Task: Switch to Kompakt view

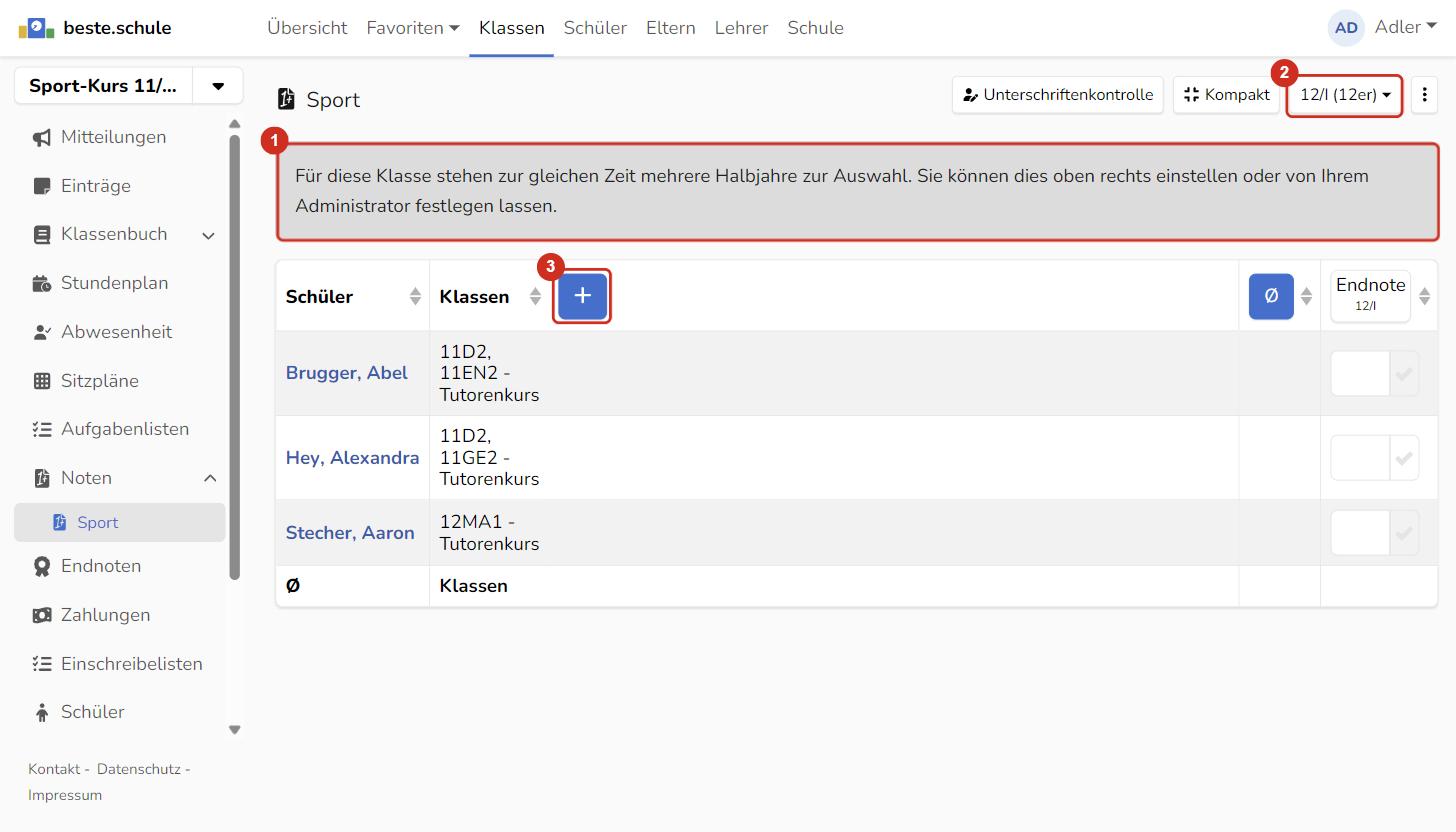Action: (1226, 95)
